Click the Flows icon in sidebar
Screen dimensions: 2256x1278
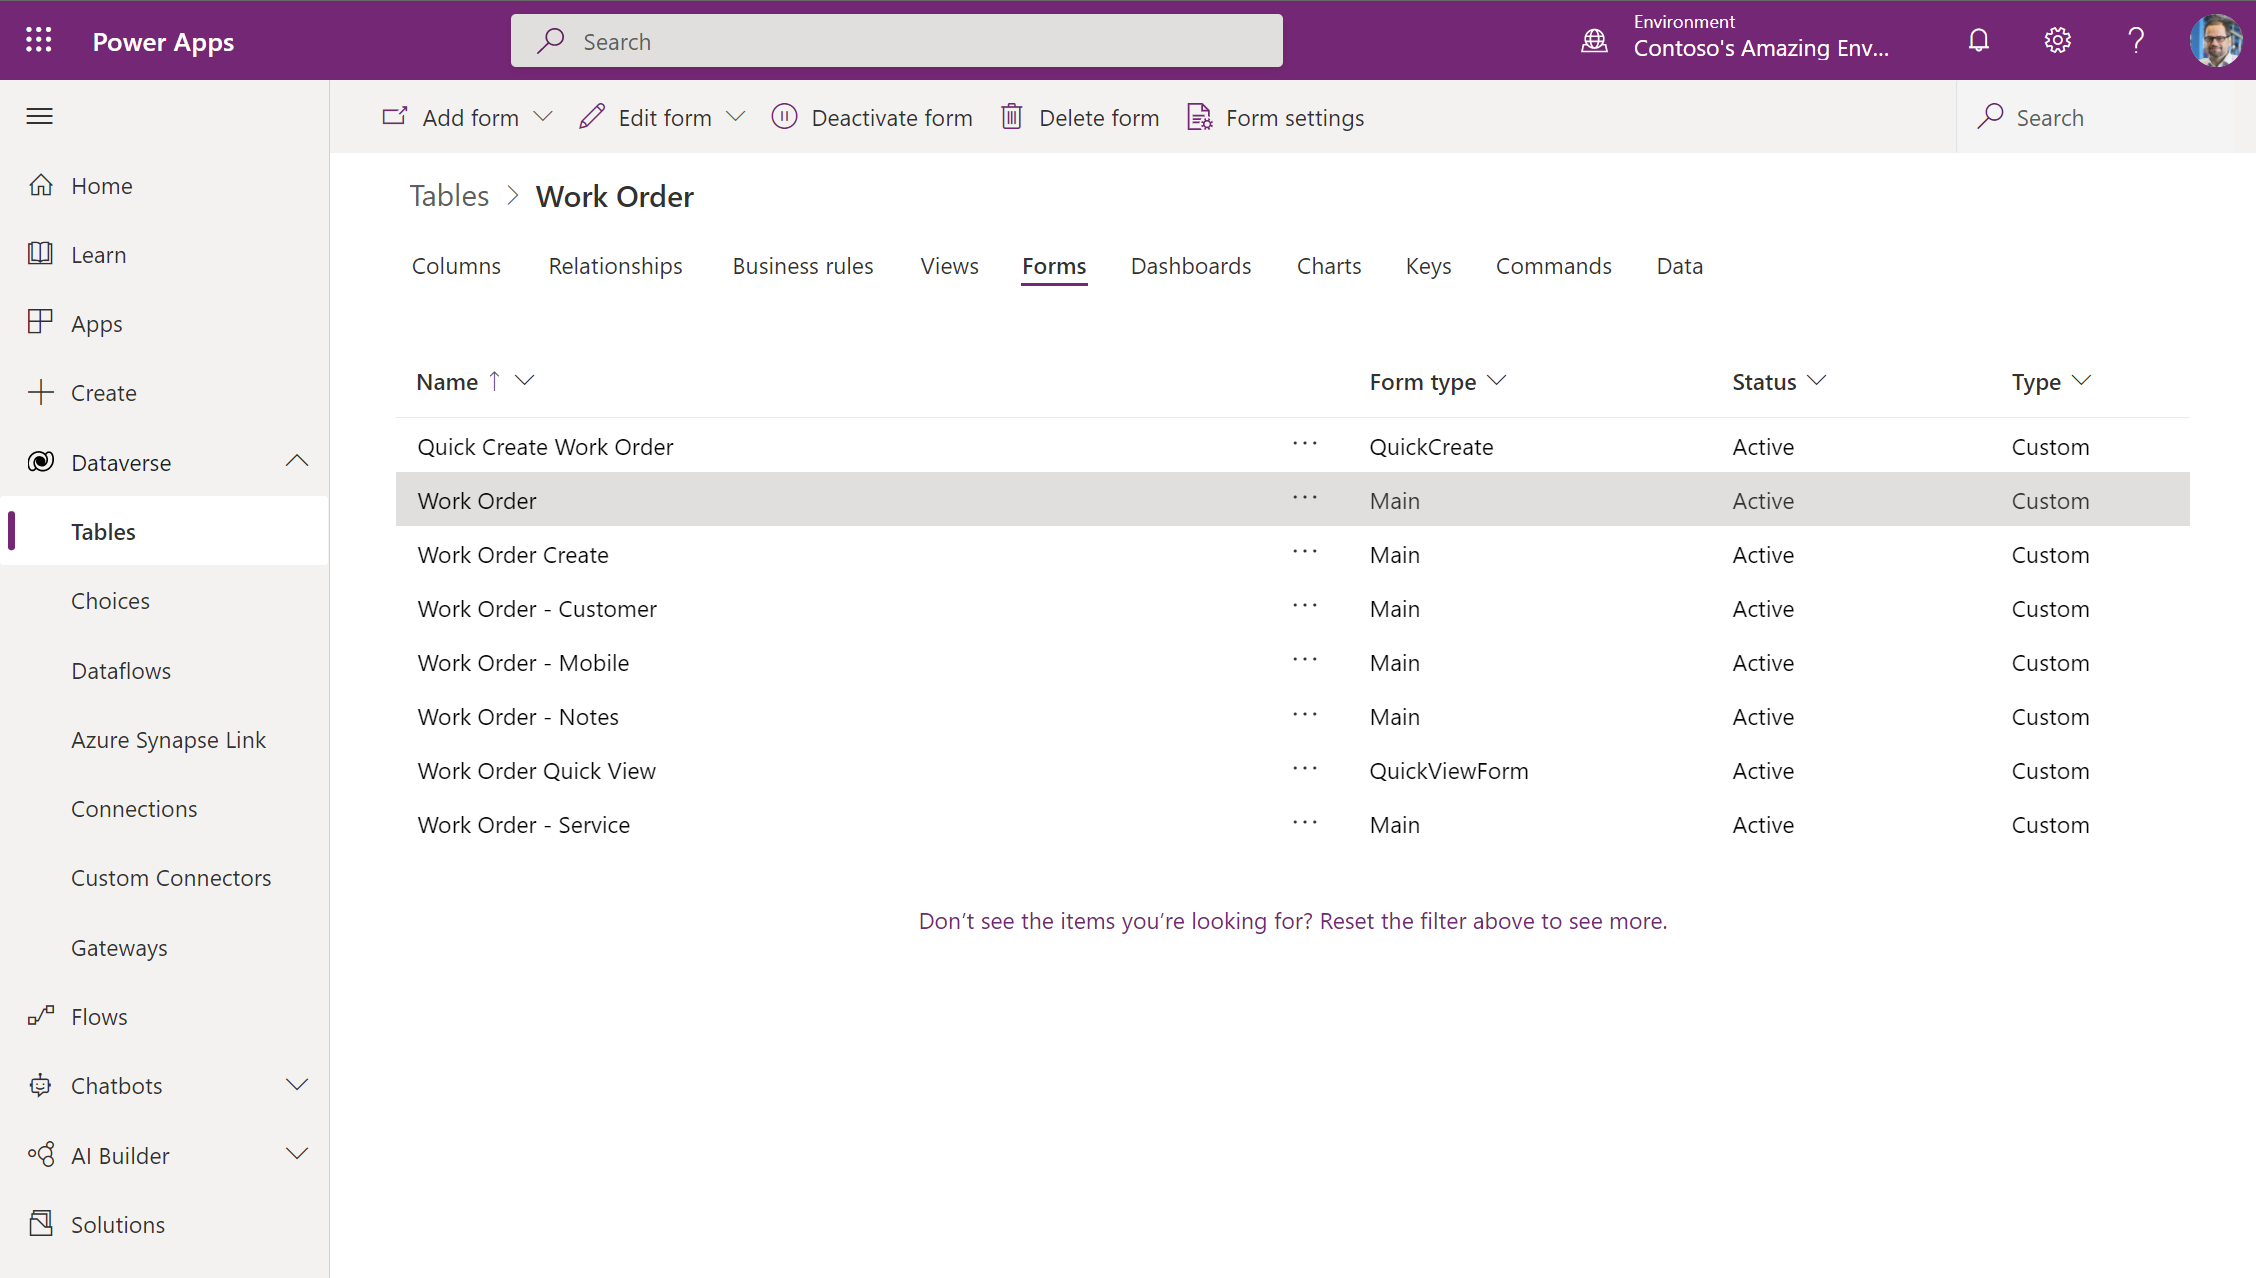pos(40,1016)
